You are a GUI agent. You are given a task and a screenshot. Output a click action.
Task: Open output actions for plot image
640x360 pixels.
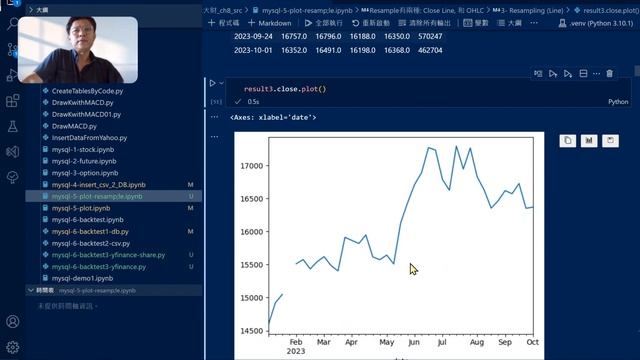(x=214, y=137)
